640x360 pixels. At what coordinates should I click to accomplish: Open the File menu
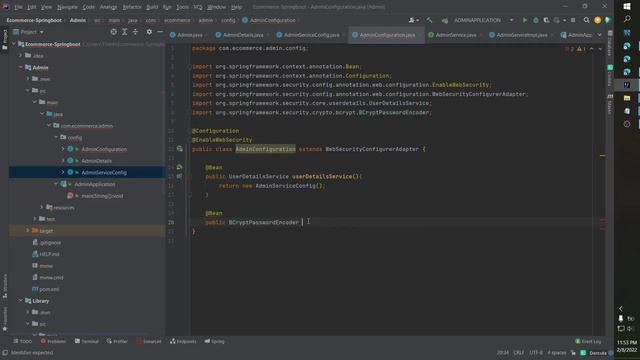point(18,7)
